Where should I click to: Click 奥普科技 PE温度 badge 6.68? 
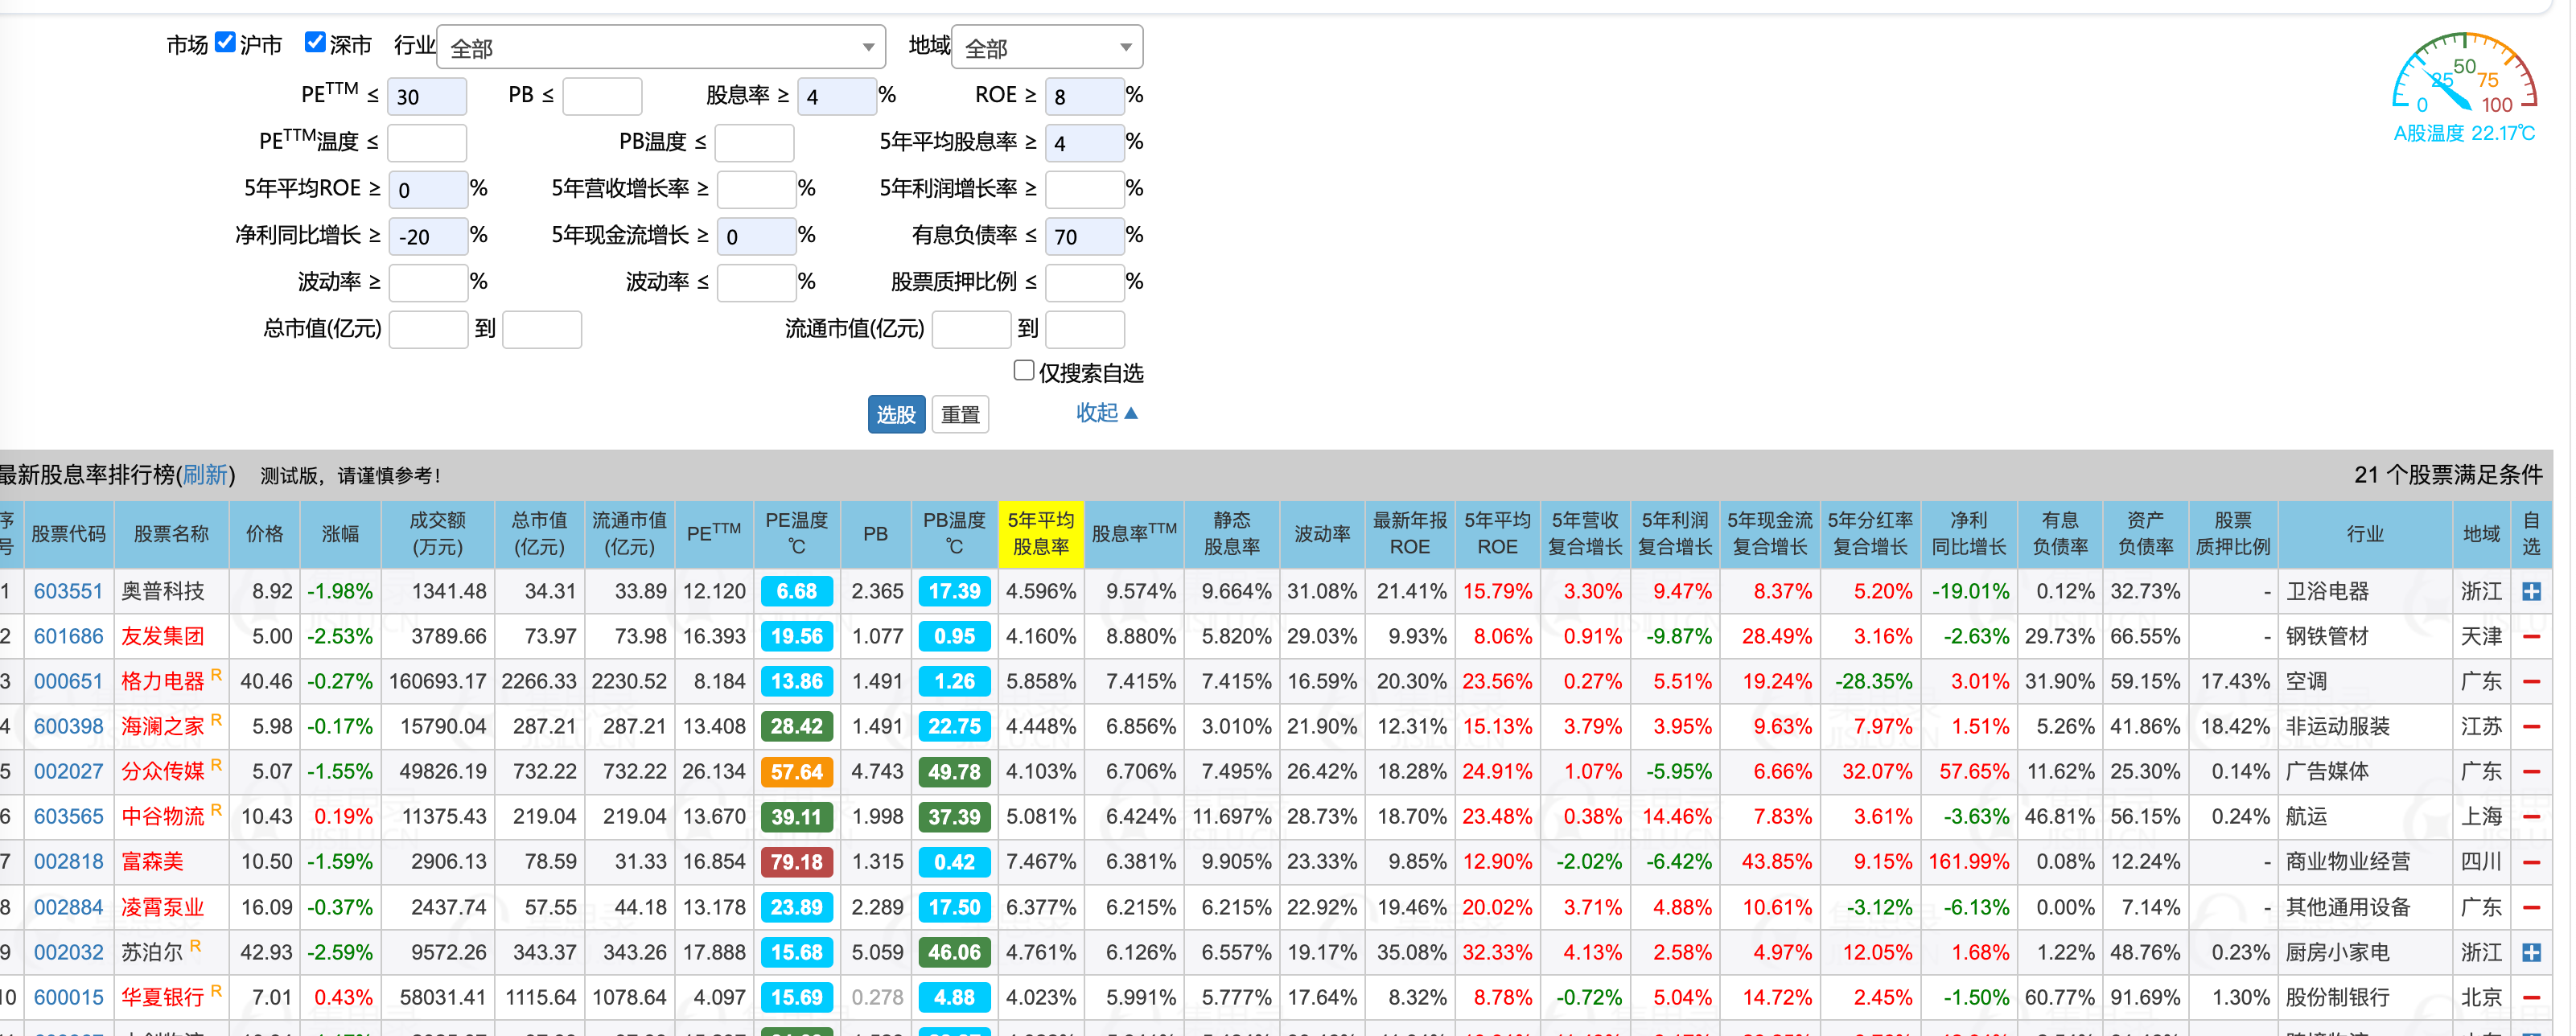click(798, 592)
